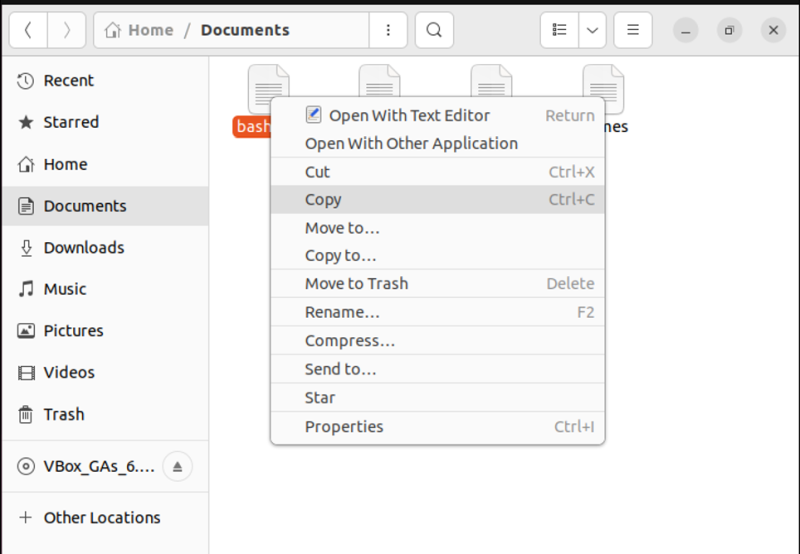Toggle the list view mode button

coord(561,30)
